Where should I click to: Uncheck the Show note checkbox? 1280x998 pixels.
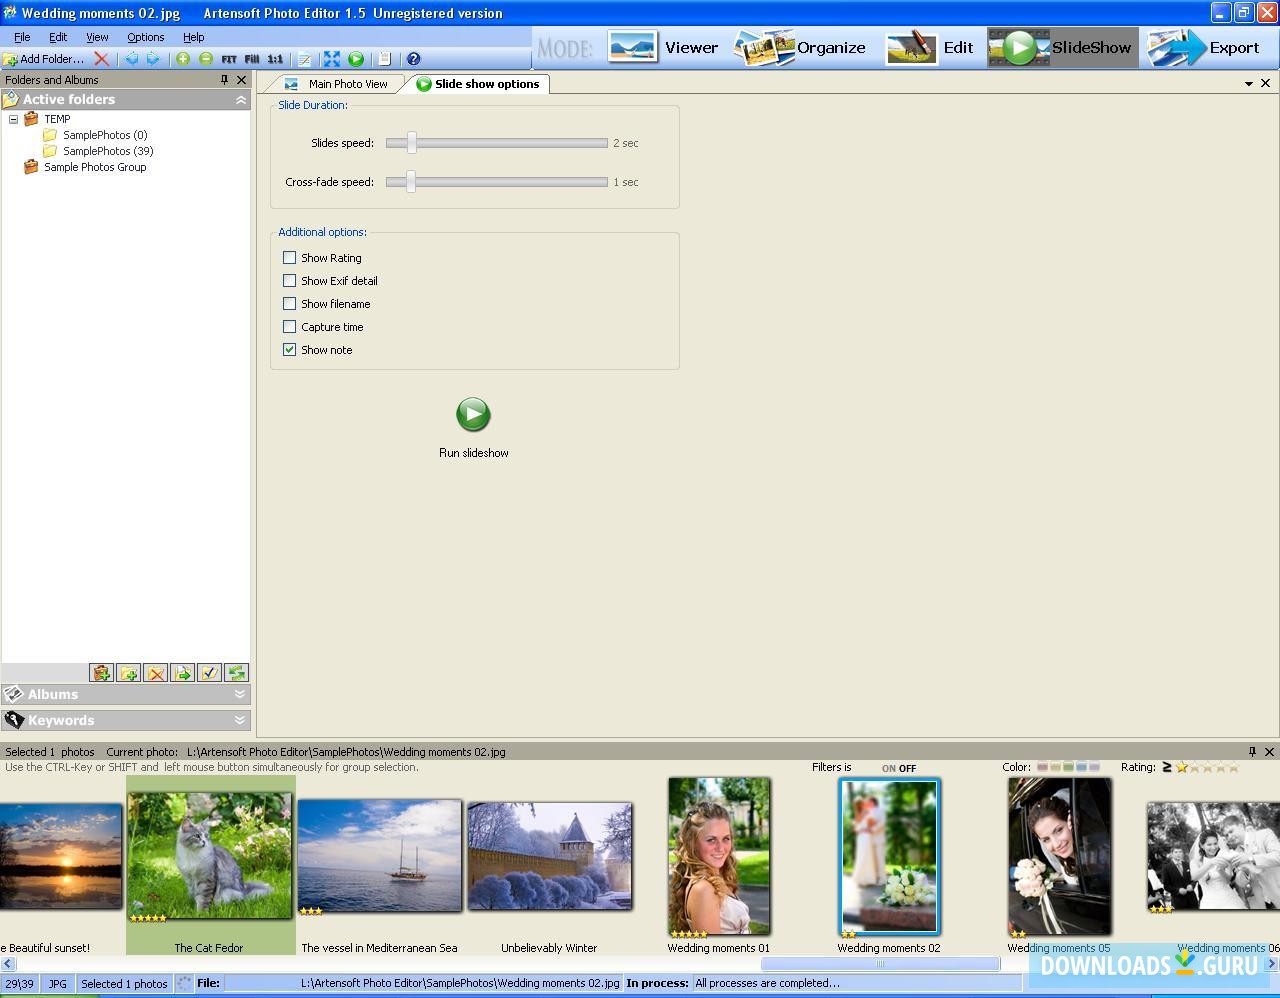coord(290,349)
